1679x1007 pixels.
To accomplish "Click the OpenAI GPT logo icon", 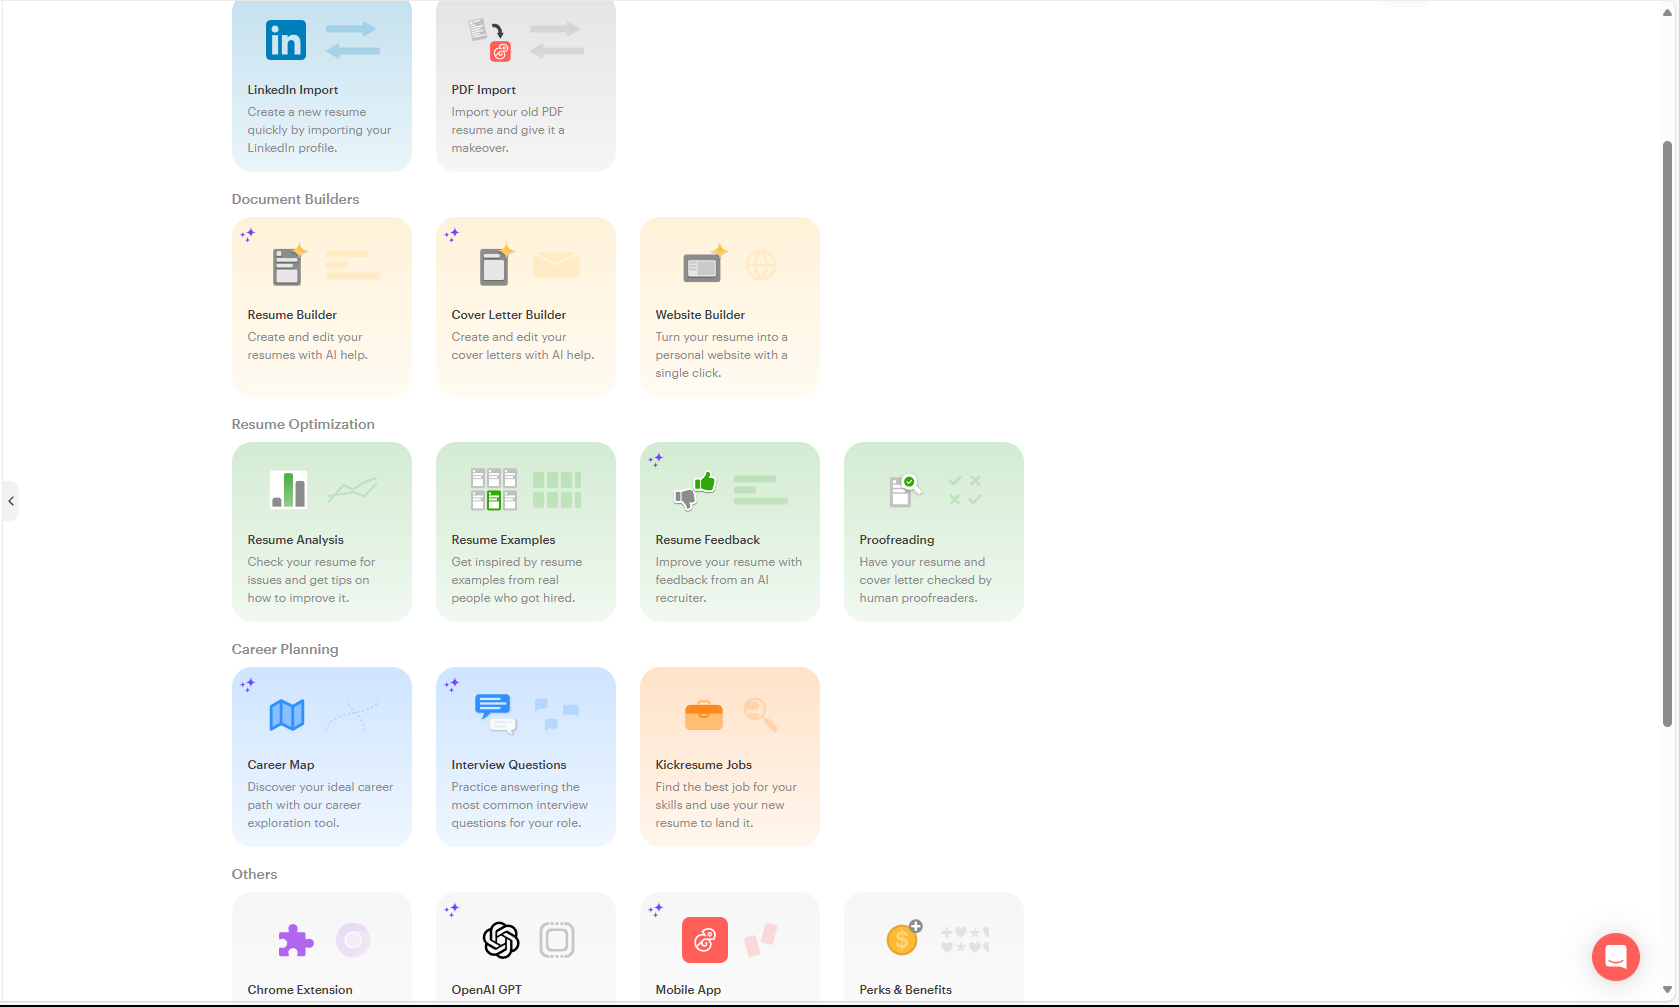I will 501,940.
